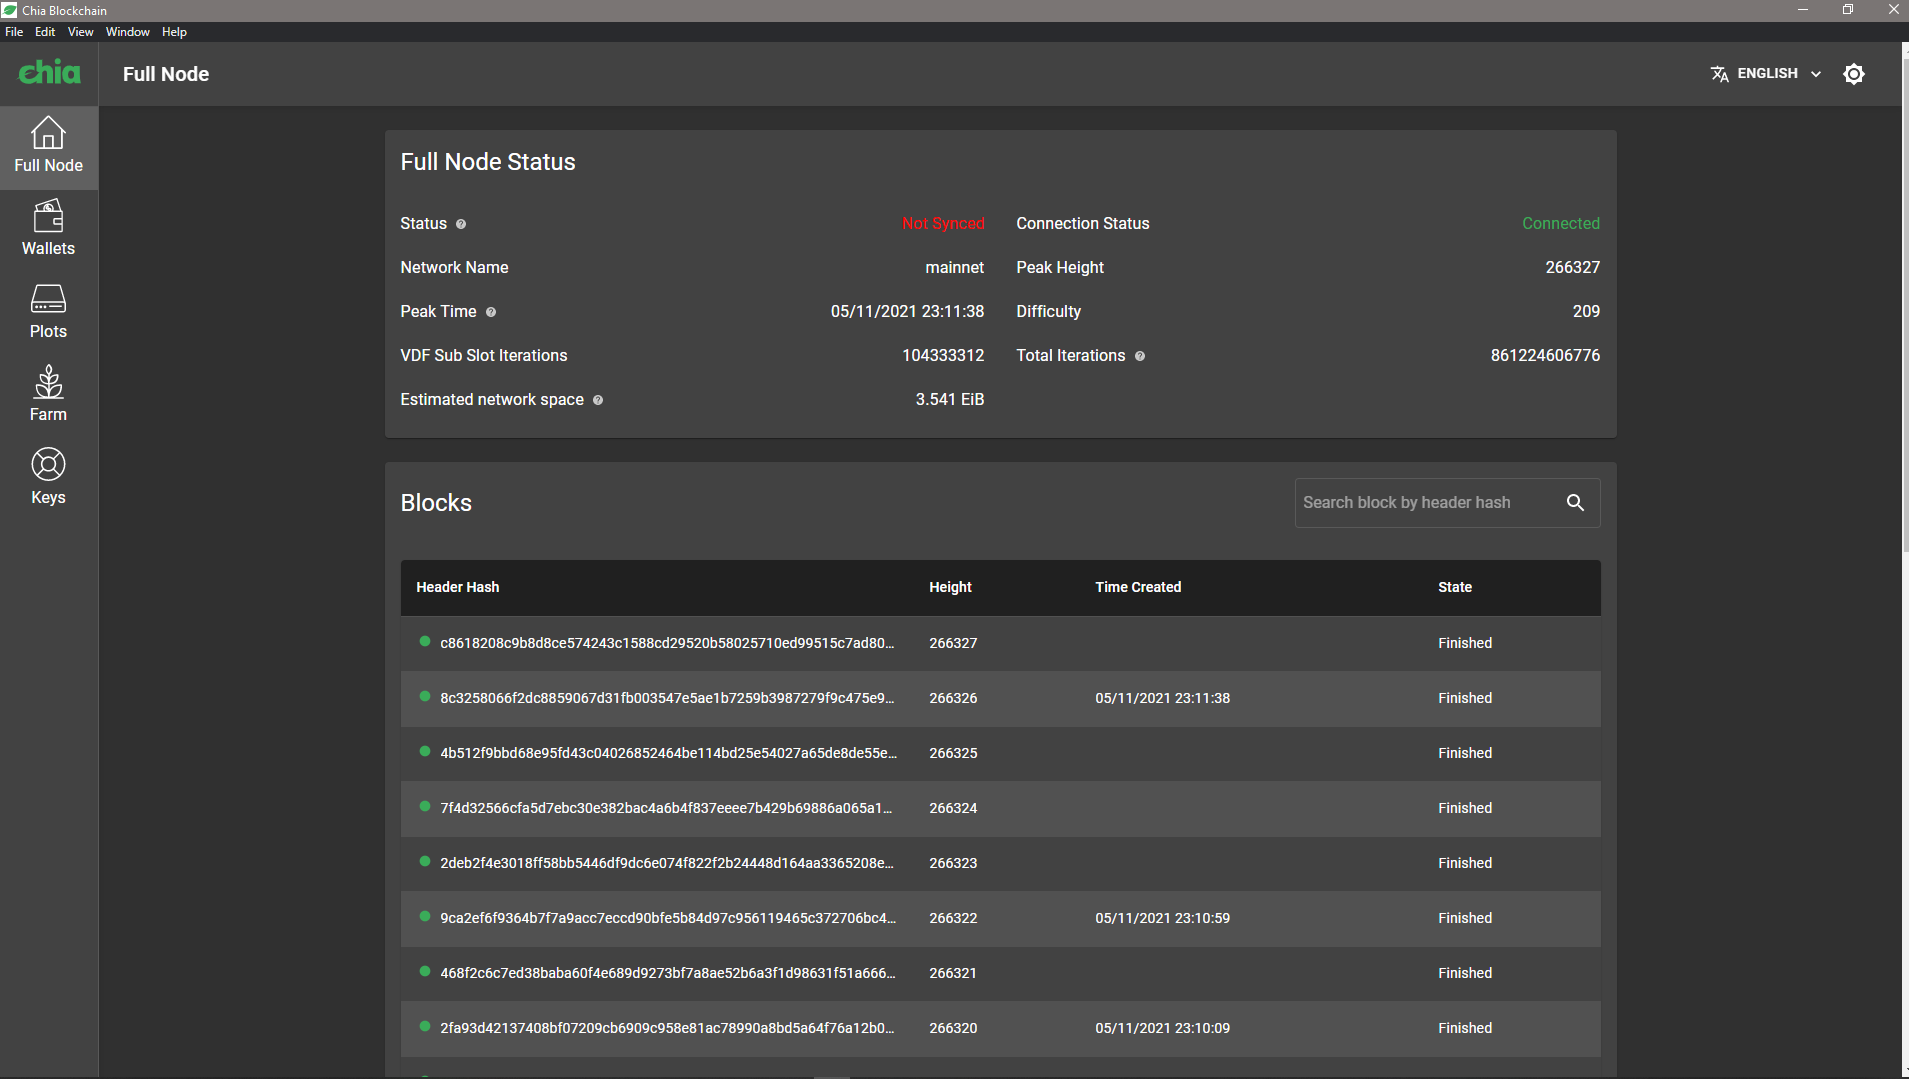Open block 4b512f9bbd68e95f... row
The width and height of the screenshot is (1909, 1079).
(x=1000, y=753)
